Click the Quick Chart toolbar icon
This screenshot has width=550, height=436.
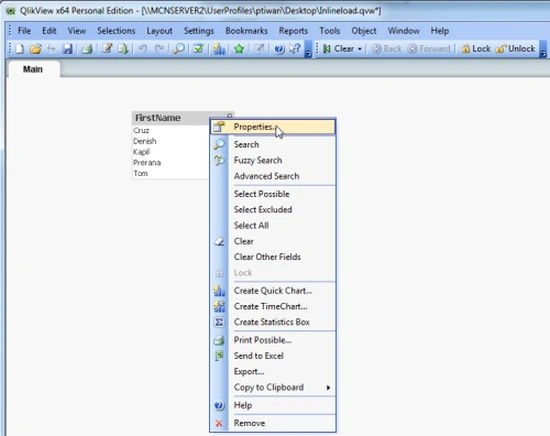pos(219,49)
